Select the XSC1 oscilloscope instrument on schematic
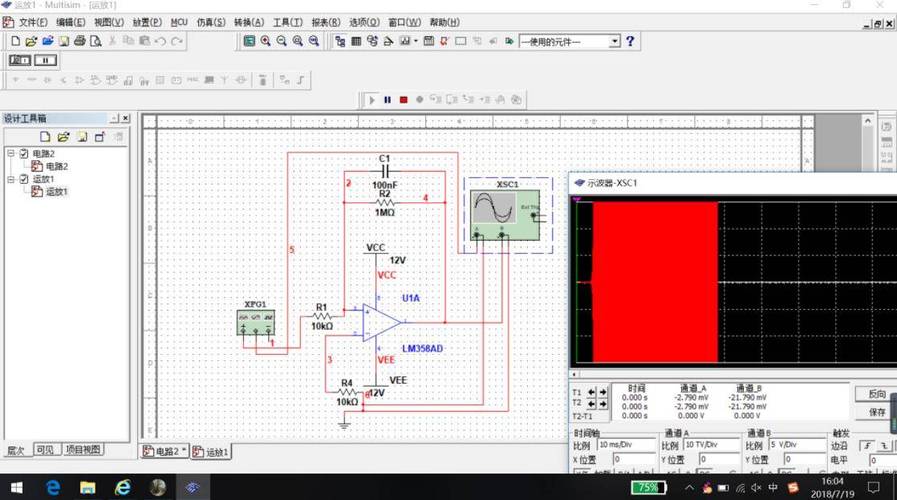Image resolution: width=897 pixels, height=500 pixels. pos(505,215)
